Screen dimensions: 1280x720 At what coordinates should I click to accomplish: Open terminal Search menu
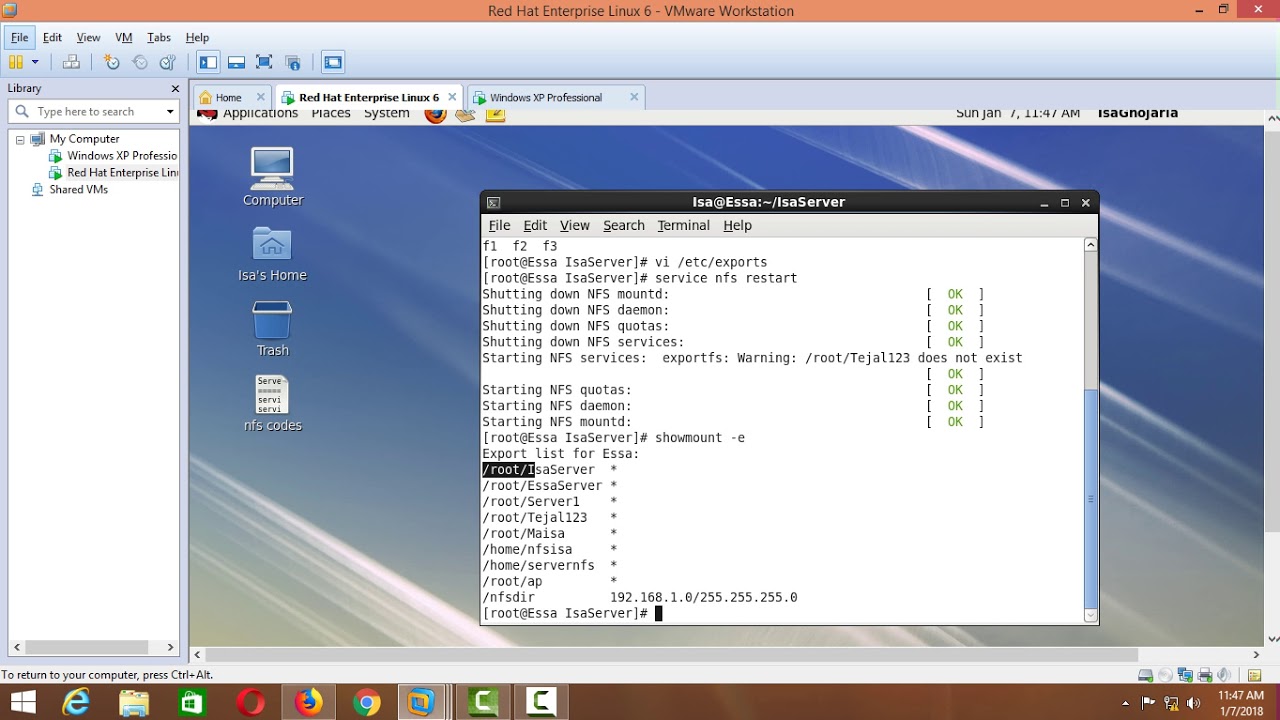tap(624, 225)
